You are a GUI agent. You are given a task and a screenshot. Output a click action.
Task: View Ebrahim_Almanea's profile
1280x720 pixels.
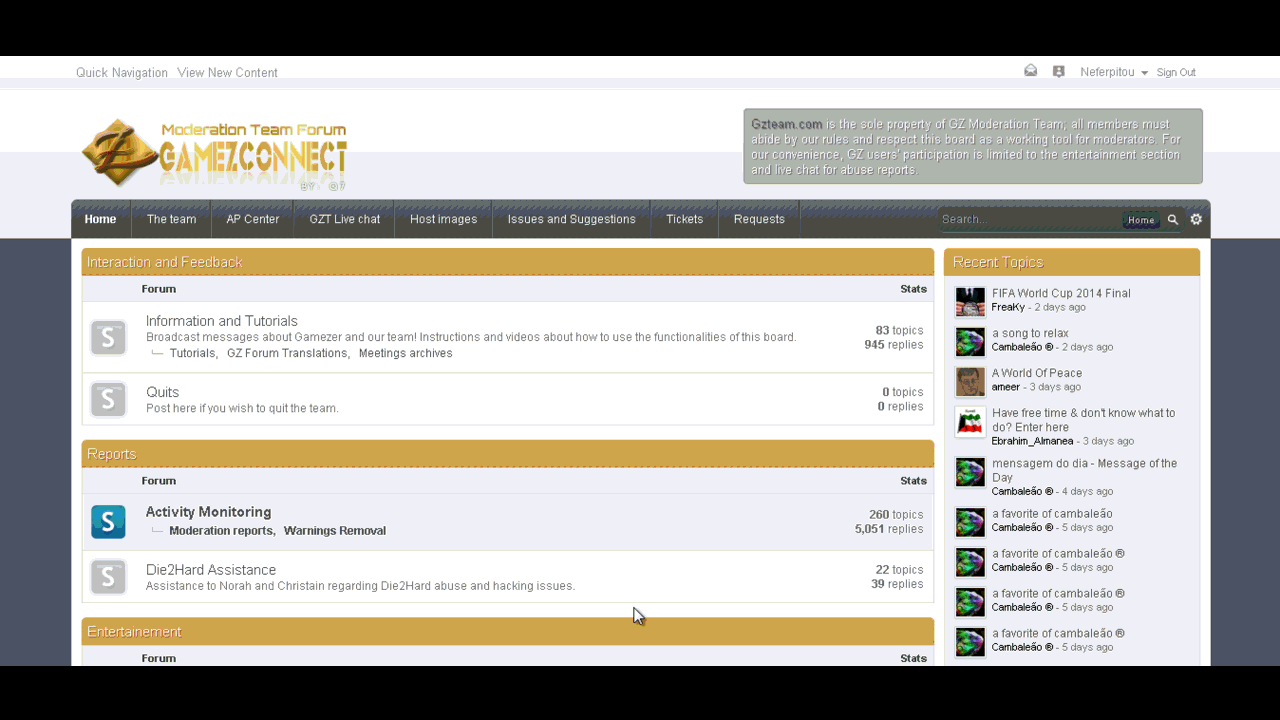(1032, 441)
